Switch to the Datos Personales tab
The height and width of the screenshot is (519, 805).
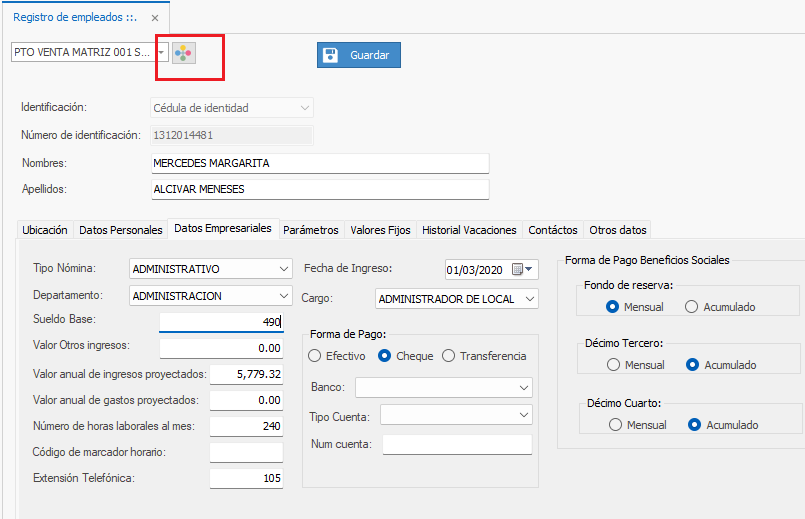[x=120, y=230]
